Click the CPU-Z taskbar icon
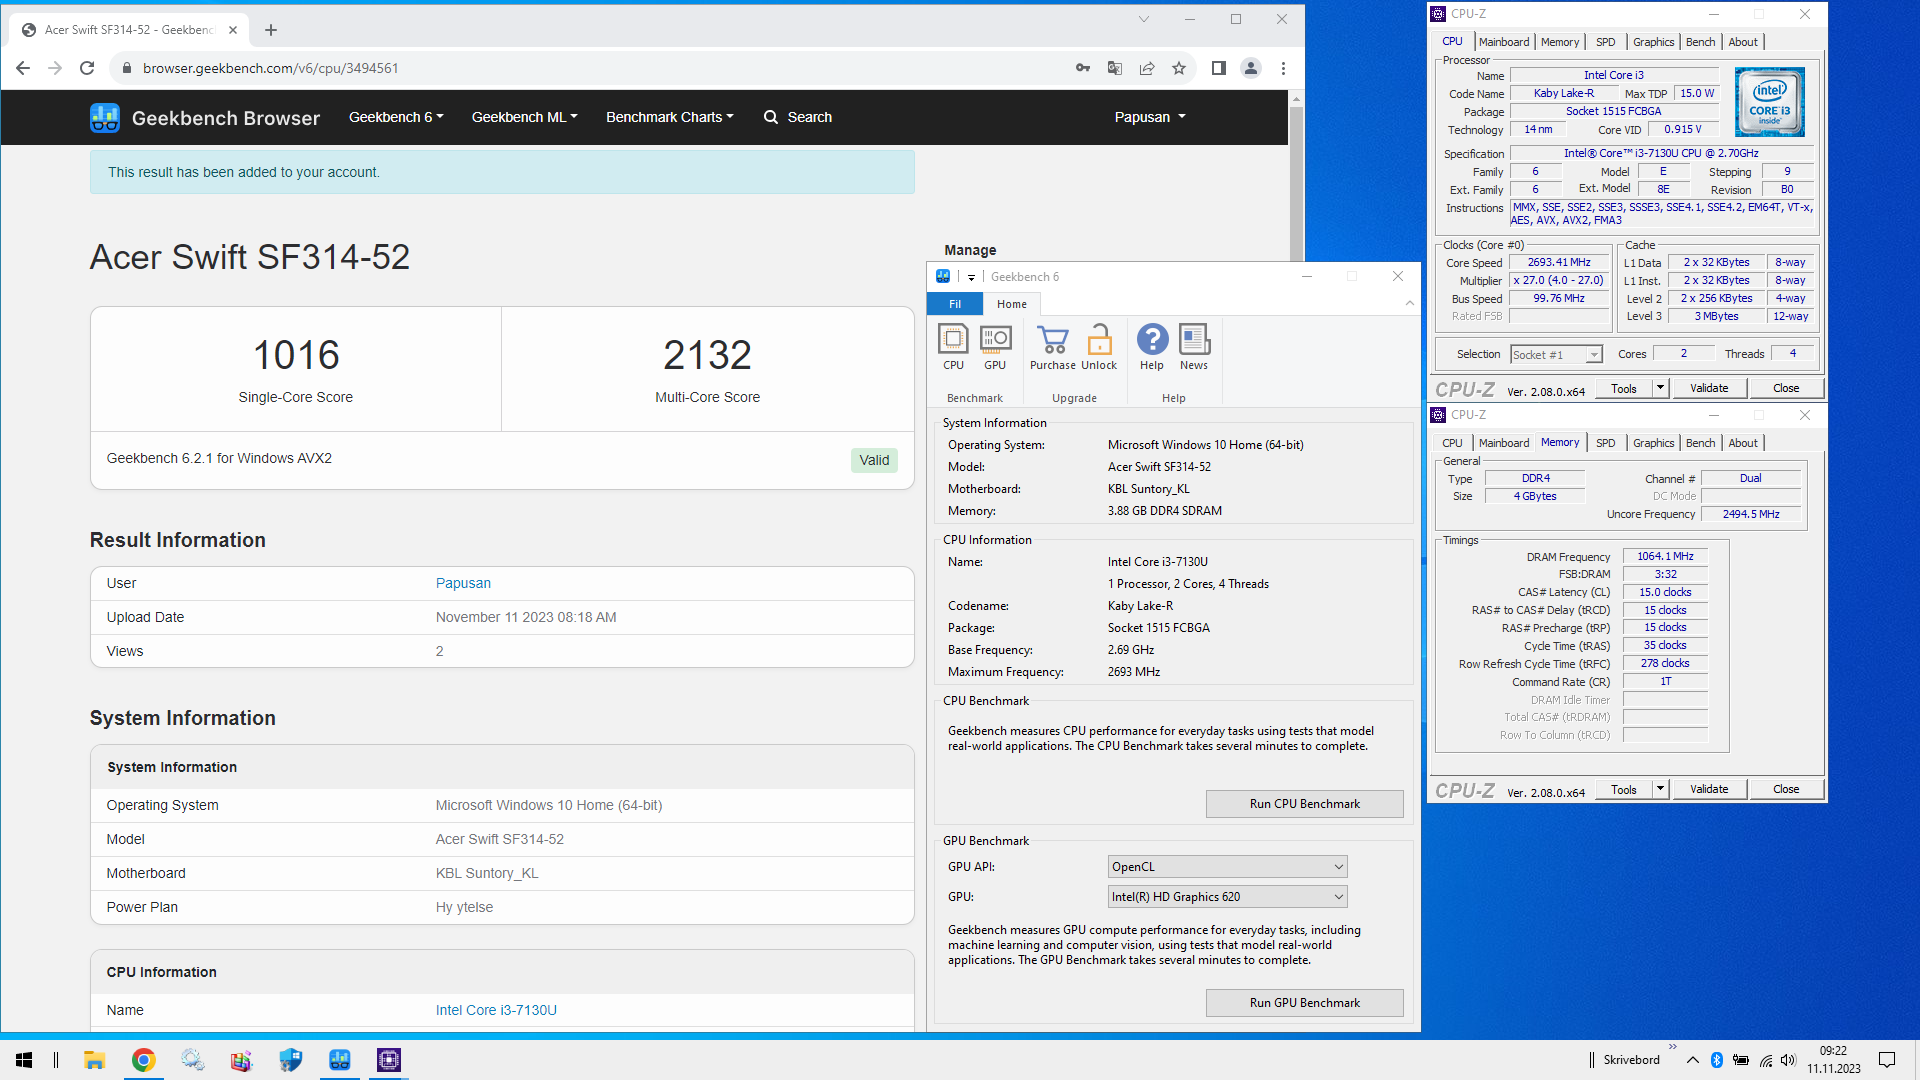 click(x=388, y=1060)
